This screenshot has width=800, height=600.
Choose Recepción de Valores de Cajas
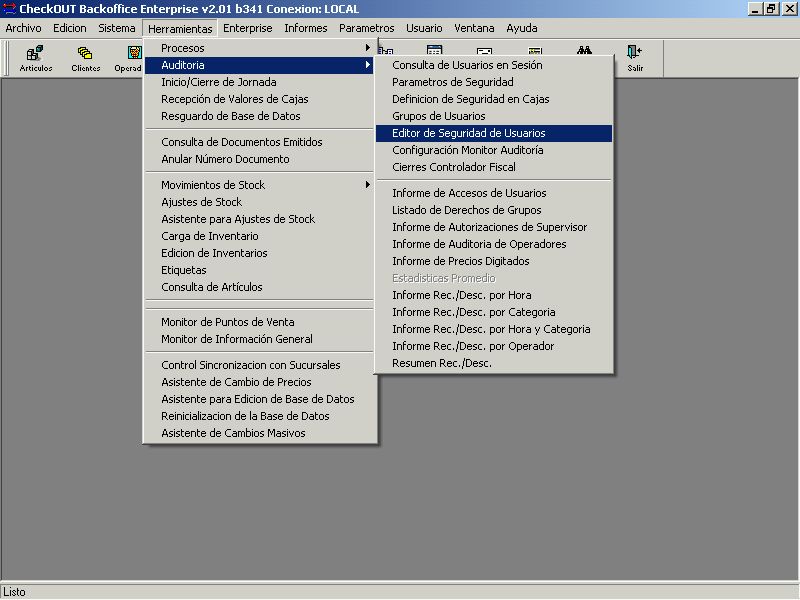click(259, 99)
